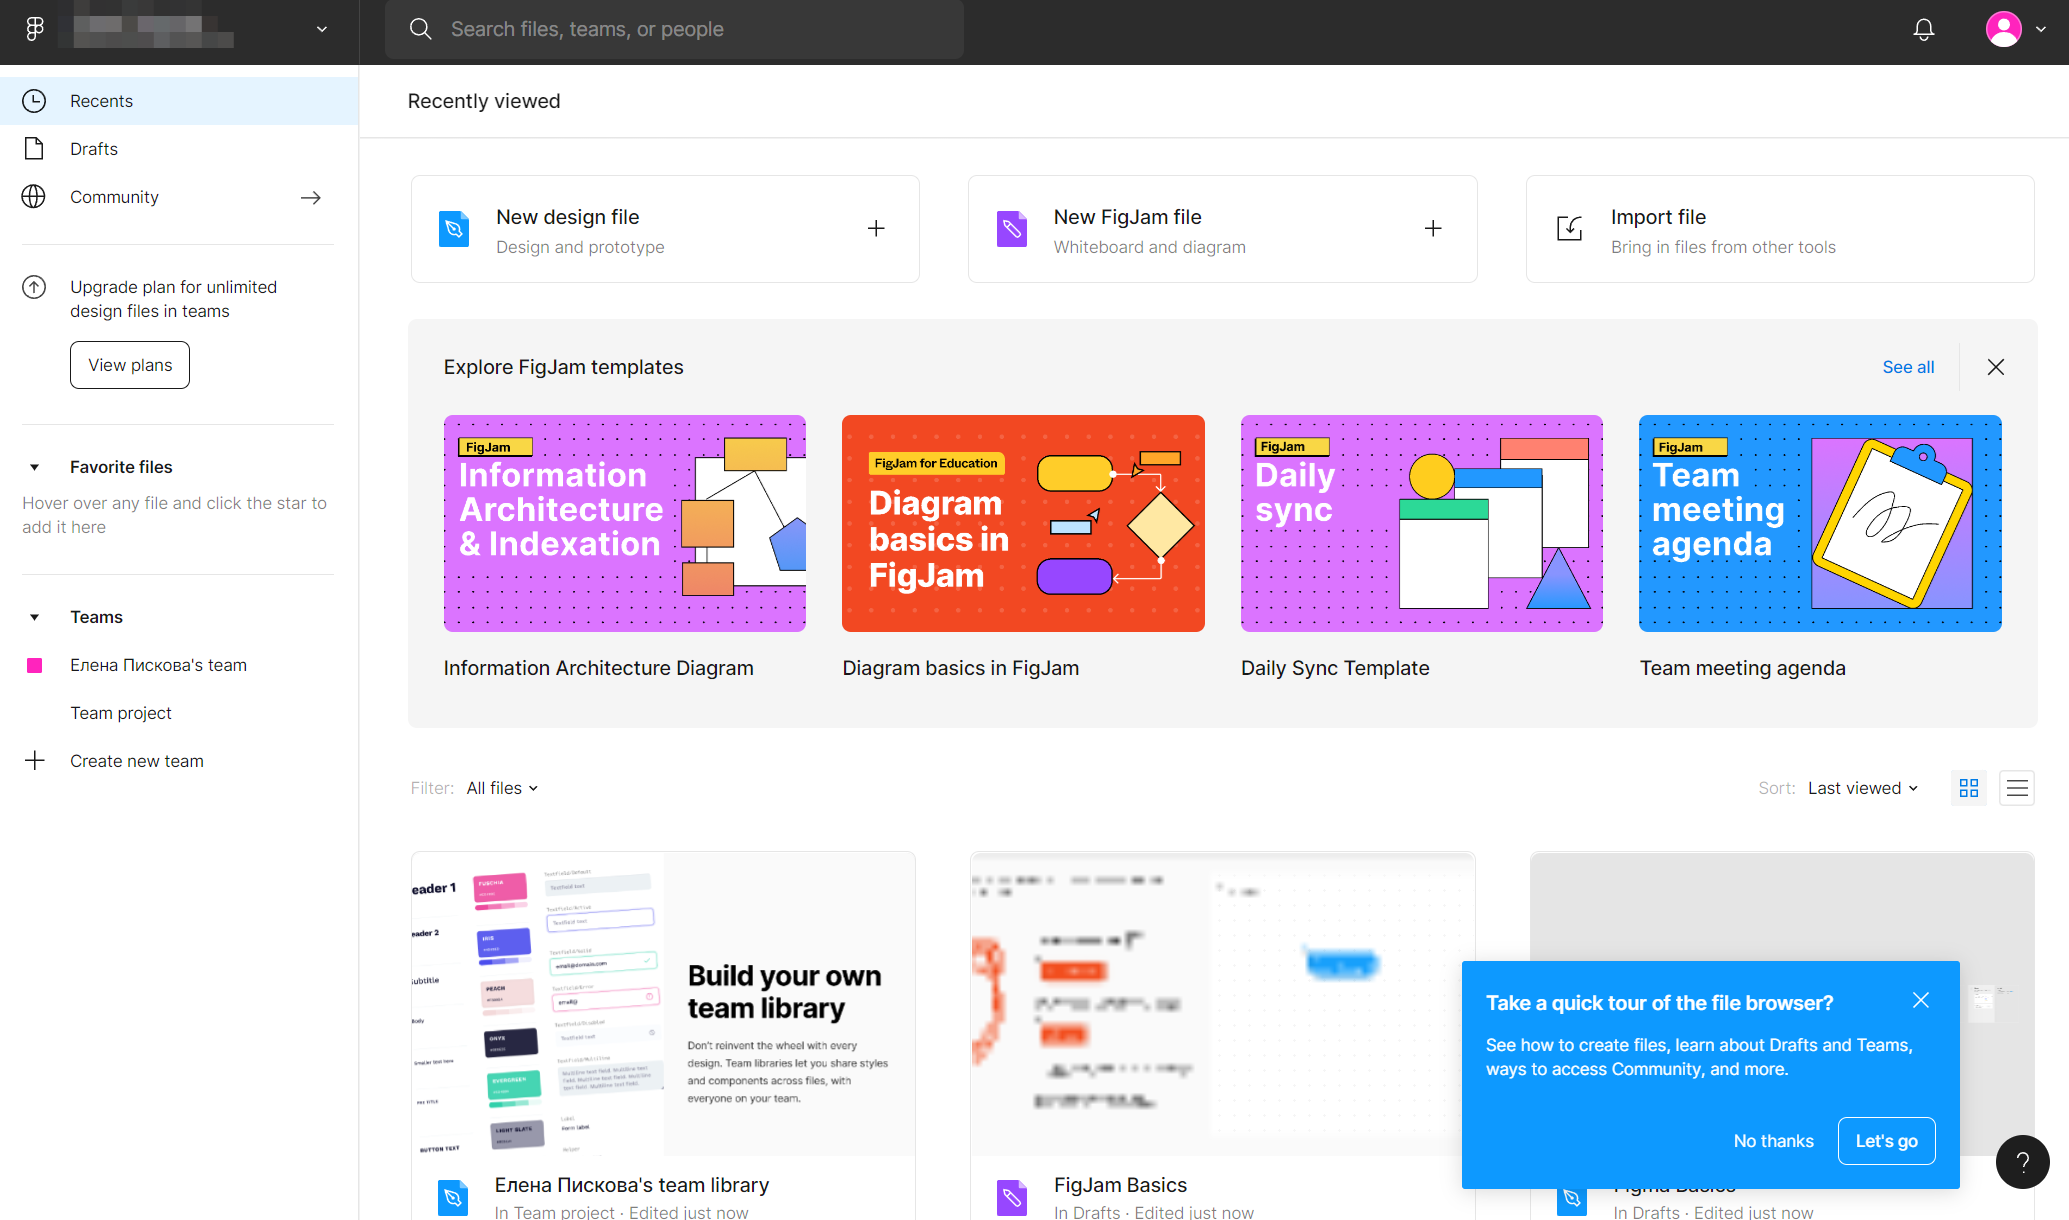This screenshot has height=1220, width=2069.
Task: Open the help question mark button
Action: tap(2022, 1162)
